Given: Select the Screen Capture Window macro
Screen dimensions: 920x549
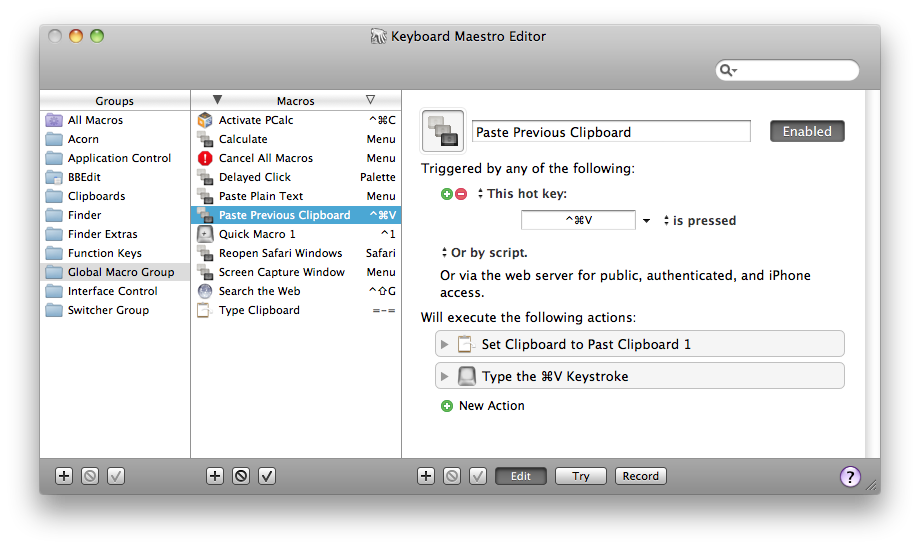Looking at the screenshot, I should pyautogui.click(x=296, y=272).
